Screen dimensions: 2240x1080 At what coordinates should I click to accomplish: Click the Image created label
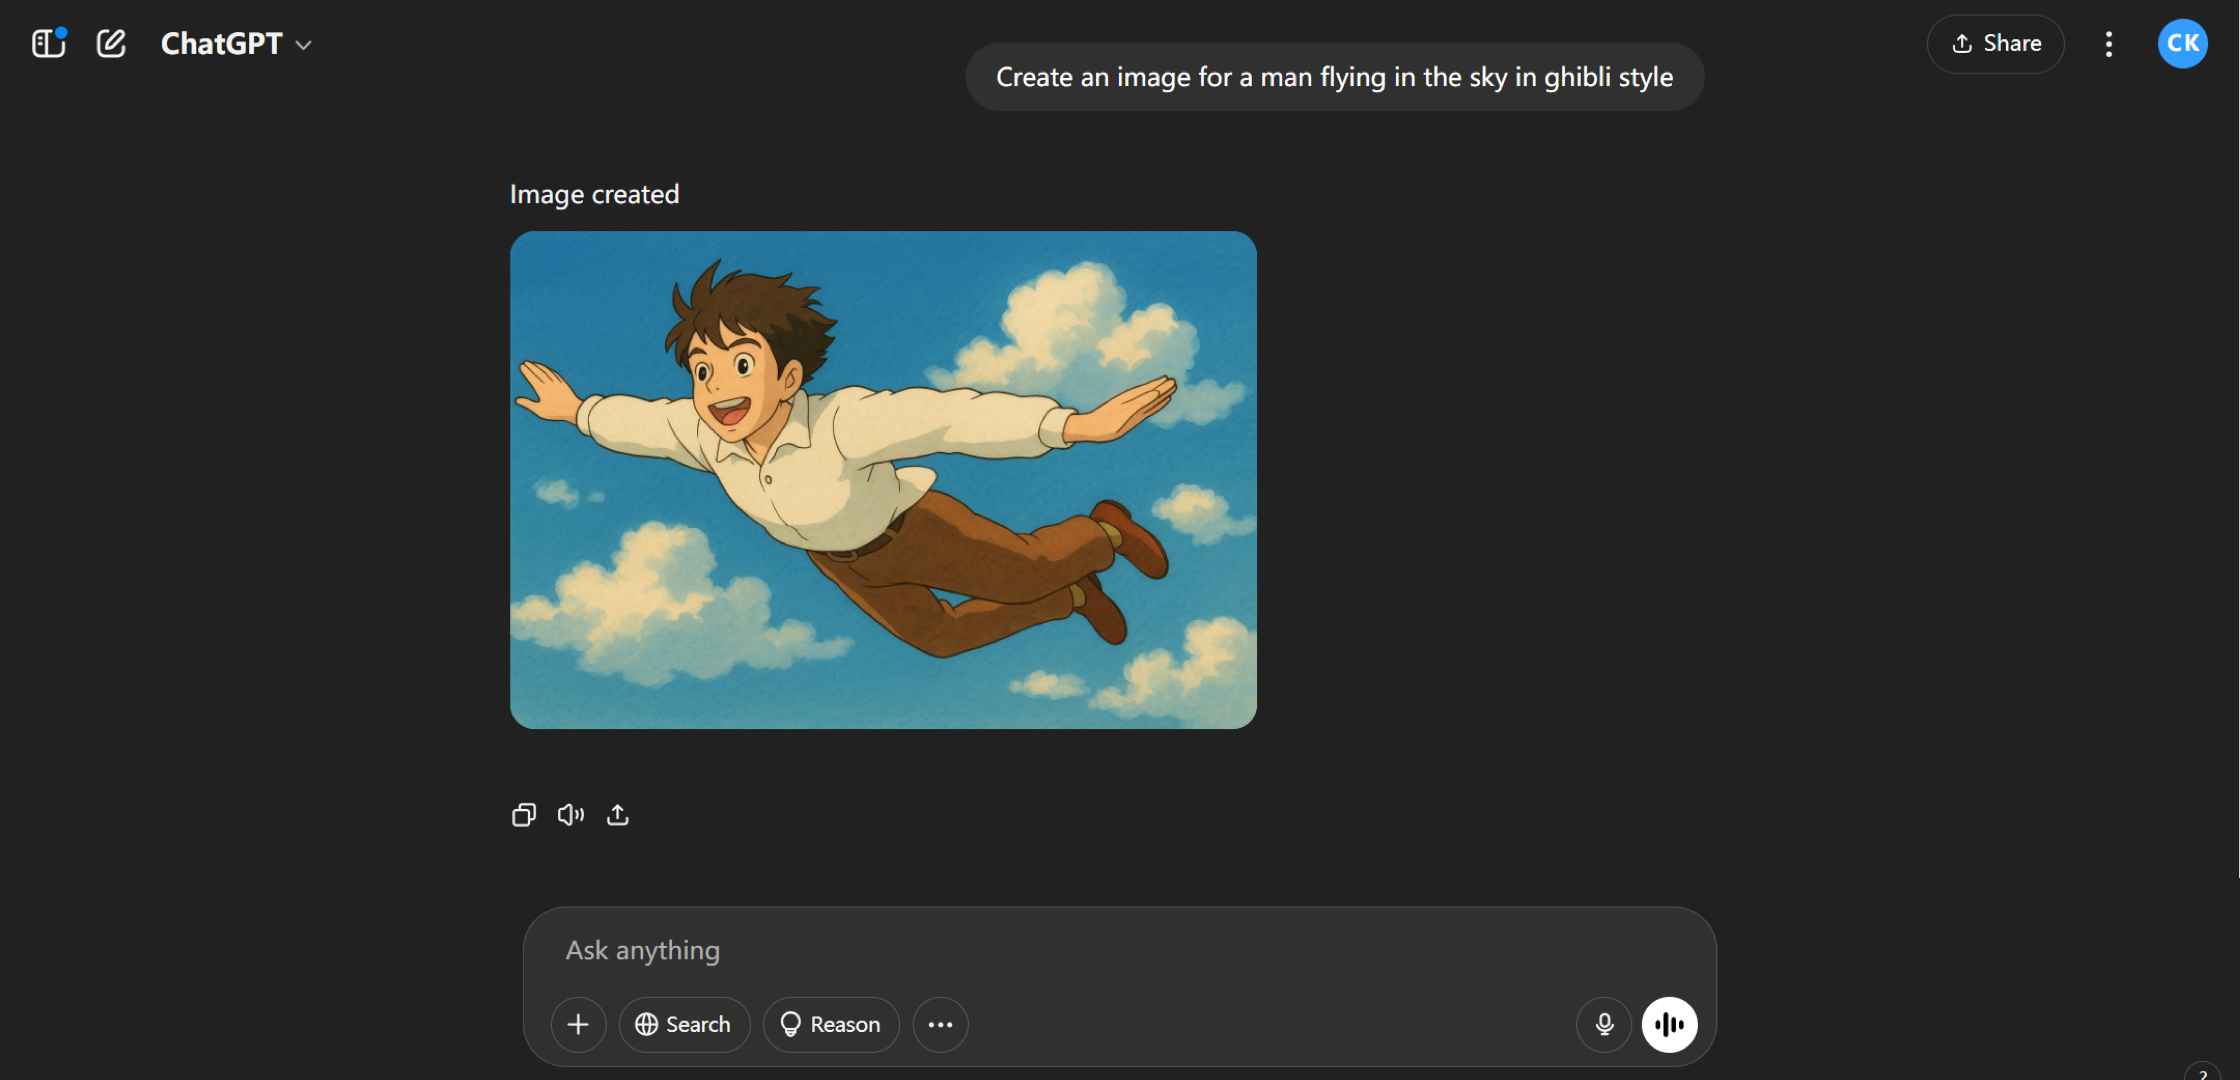594,194
